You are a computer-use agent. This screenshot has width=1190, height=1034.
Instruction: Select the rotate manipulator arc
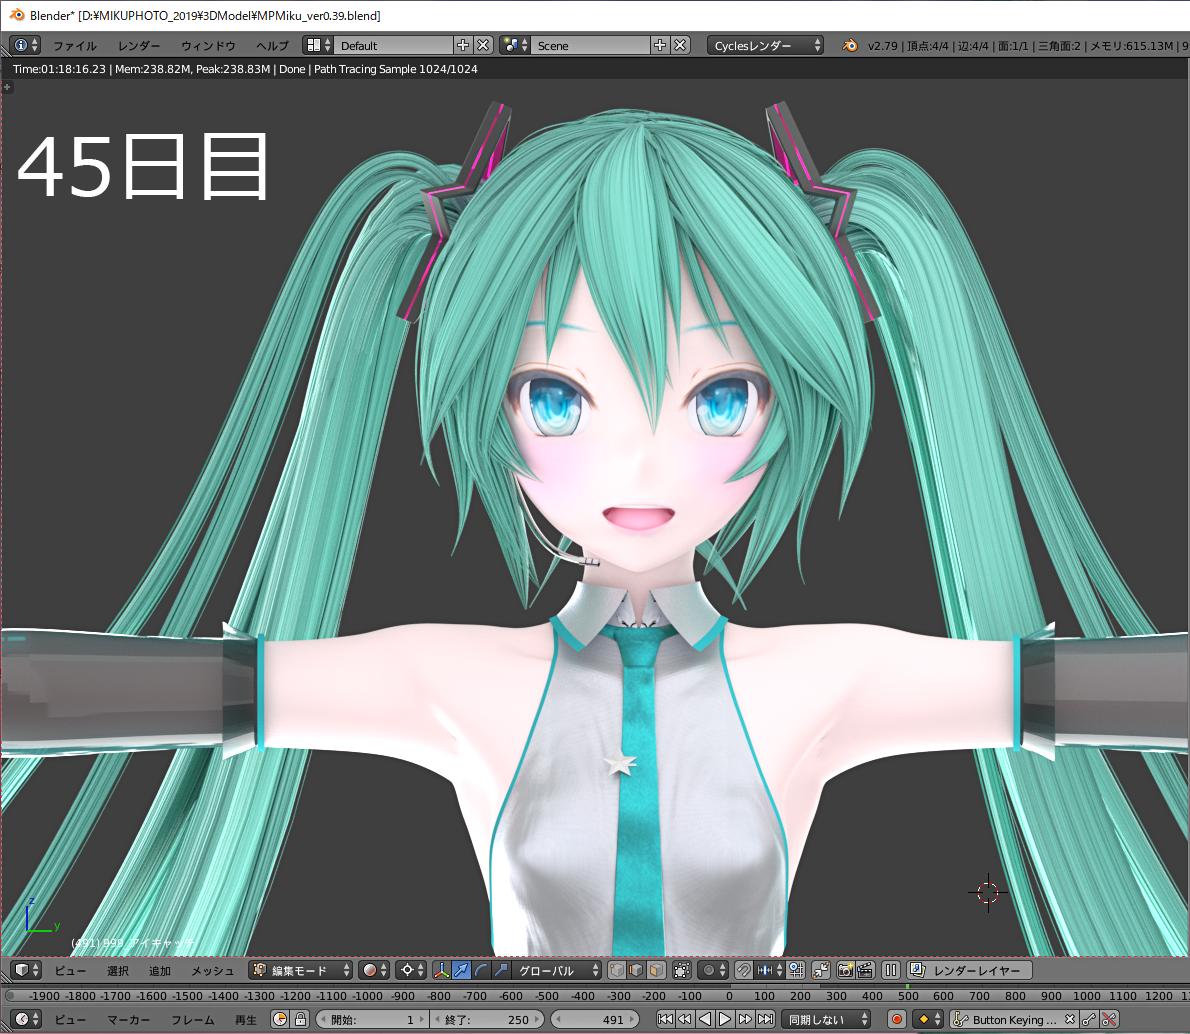click(481, 970)
